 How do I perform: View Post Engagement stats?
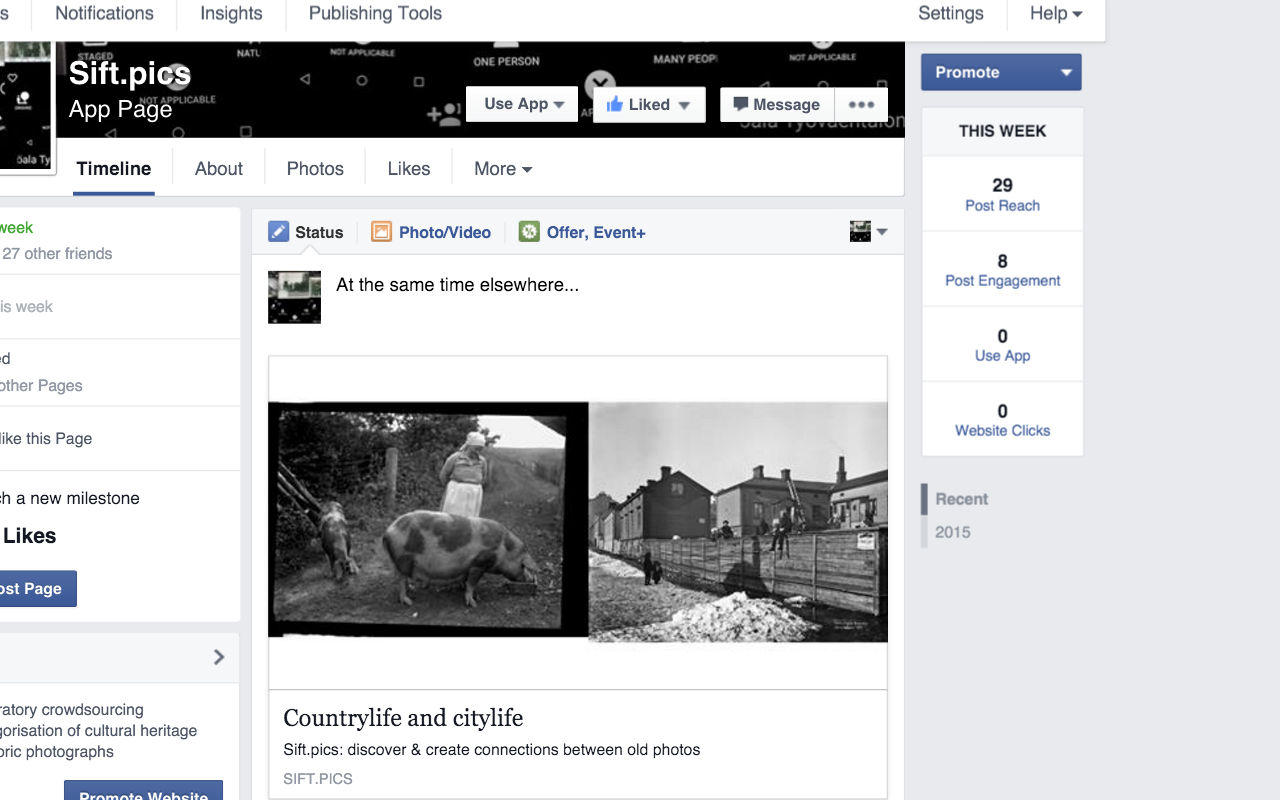coord(1002,269)
